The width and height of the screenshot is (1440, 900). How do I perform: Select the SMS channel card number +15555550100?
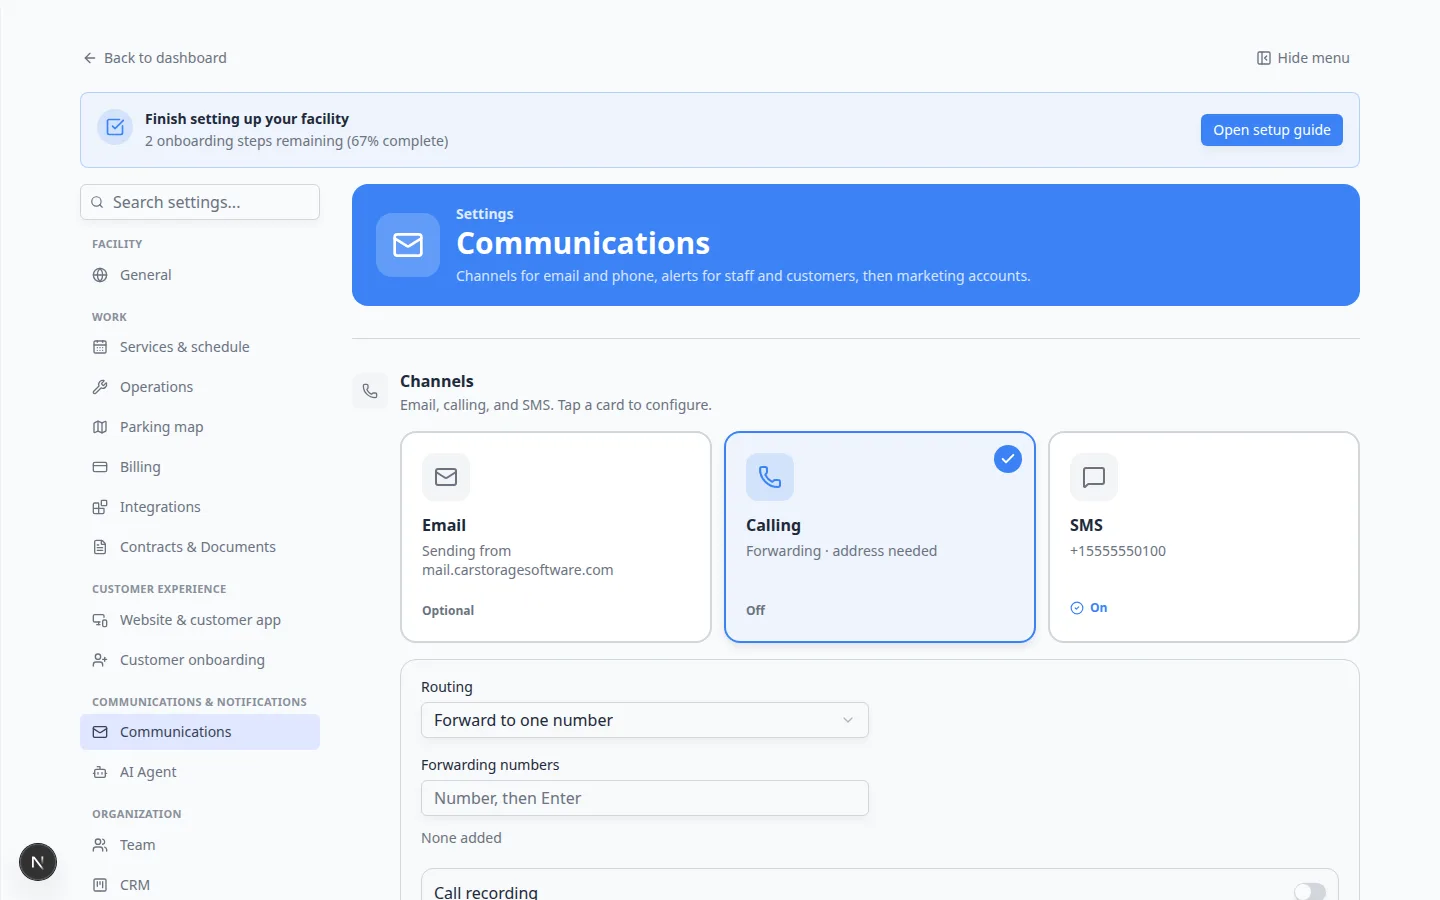pos(1118,551)
